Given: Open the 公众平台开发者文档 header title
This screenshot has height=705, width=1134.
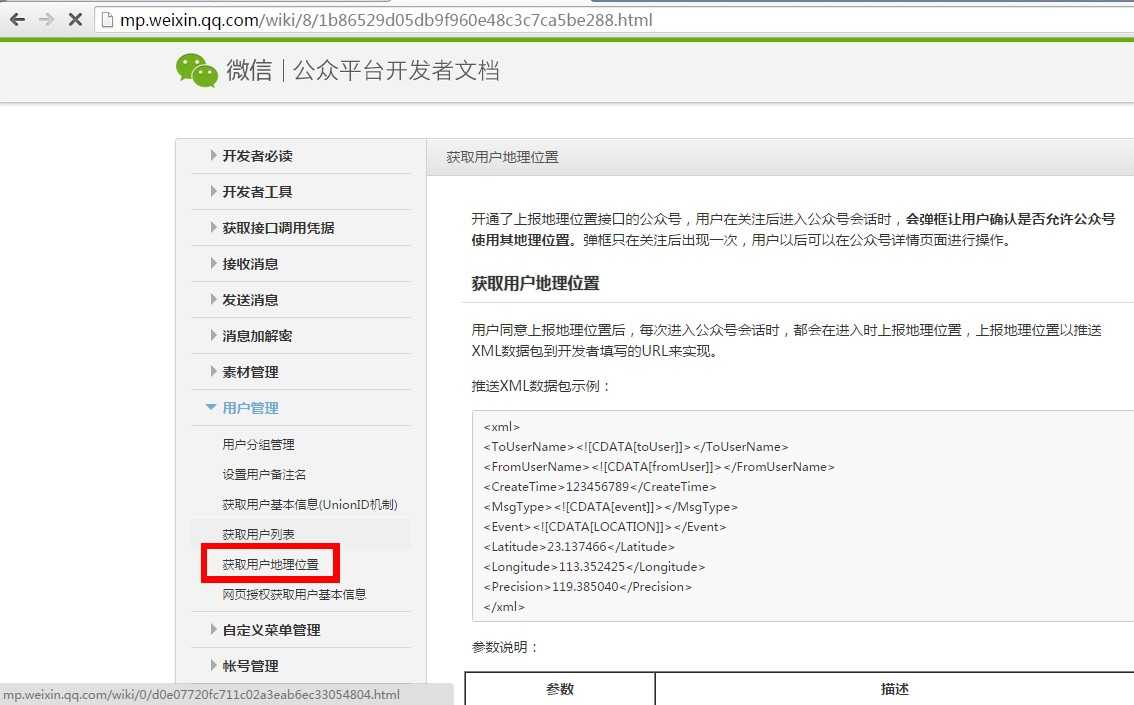Looking at the screenshot, I should (x=396, y=70).
